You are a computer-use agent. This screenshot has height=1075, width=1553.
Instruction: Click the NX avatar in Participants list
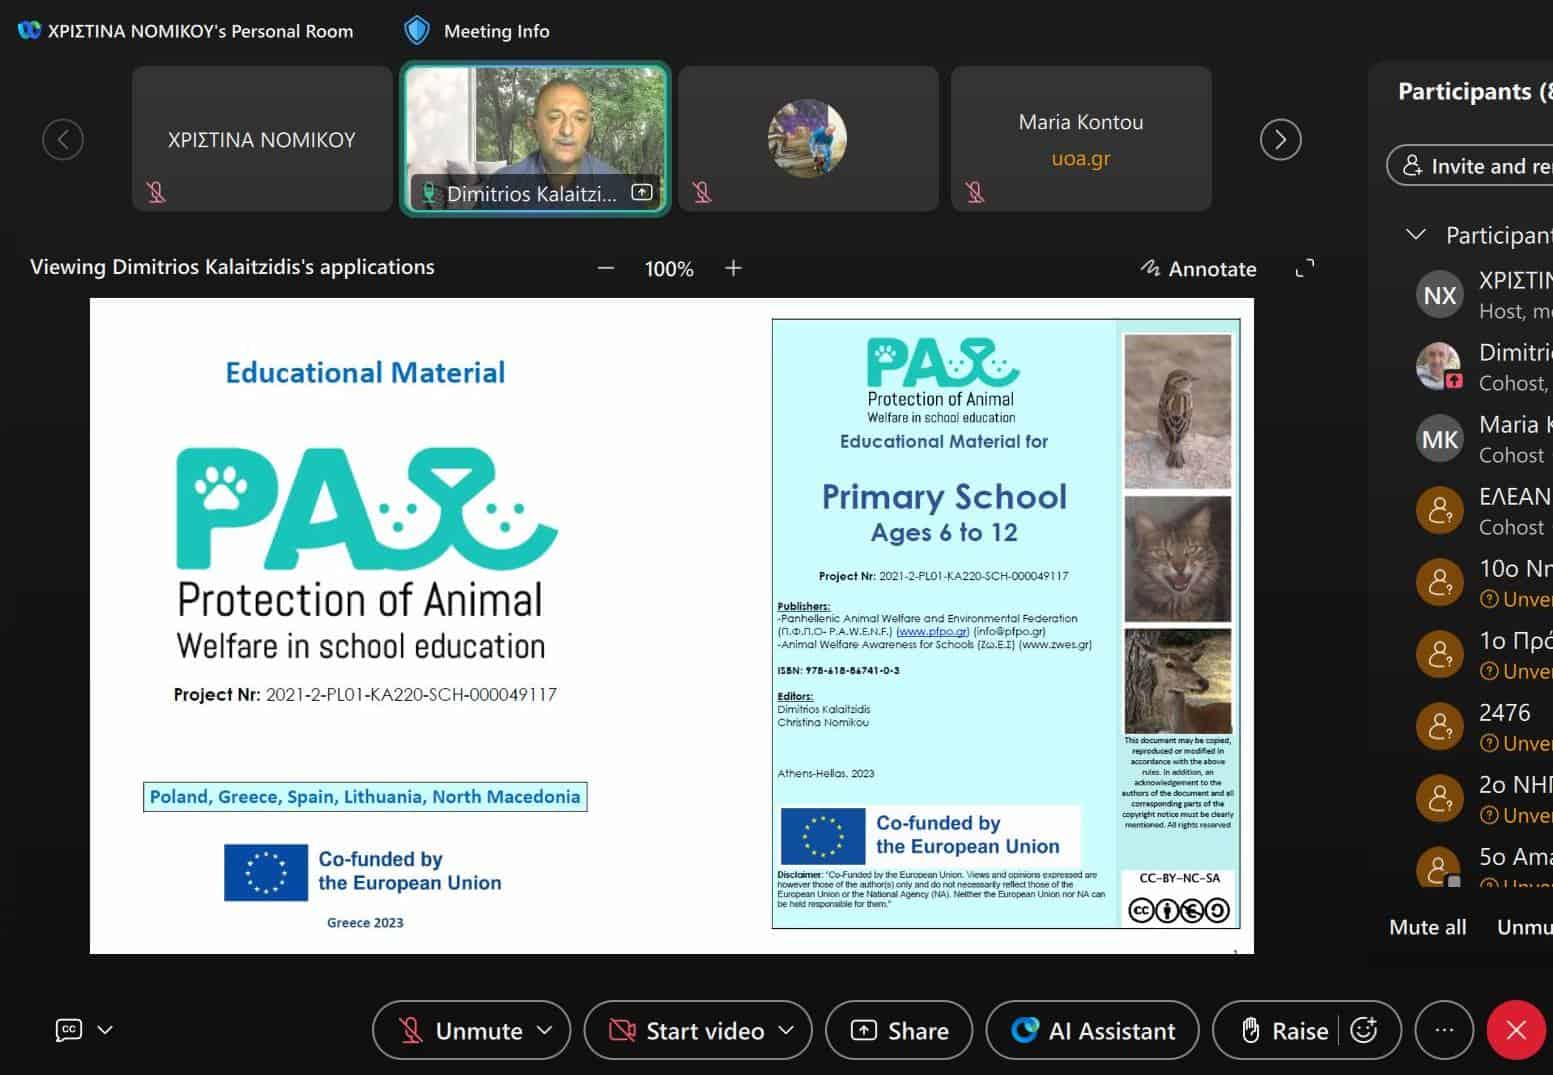click(x=1440, y=295)
